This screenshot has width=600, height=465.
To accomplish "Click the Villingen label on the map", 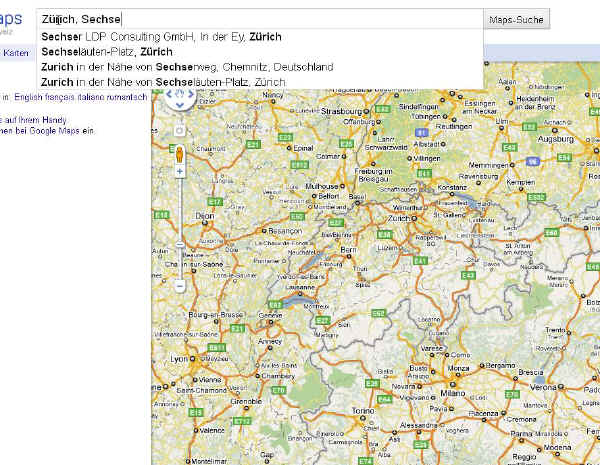I will [x=427, y=158].
